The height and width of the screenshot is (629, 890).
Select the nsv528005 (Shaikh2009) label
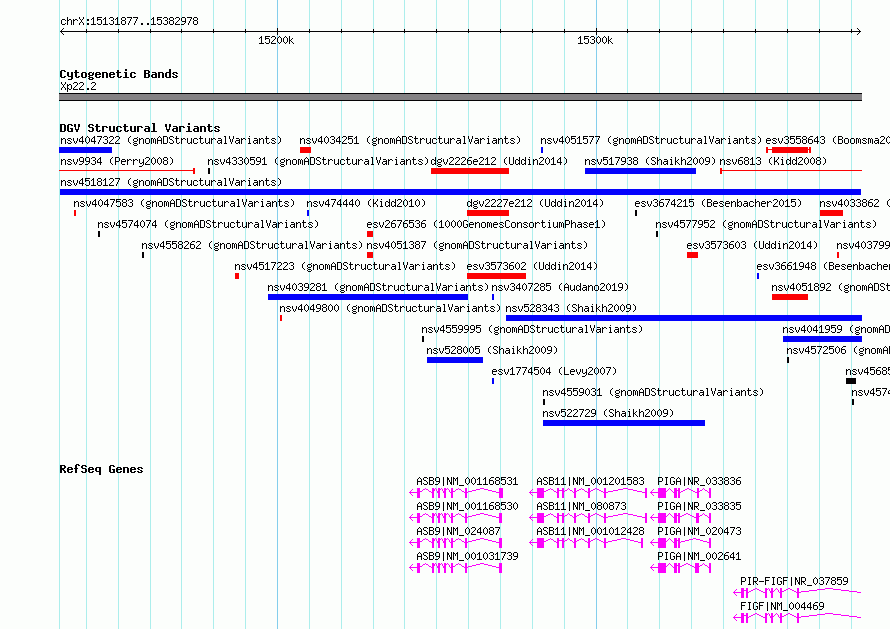point(492,350)
